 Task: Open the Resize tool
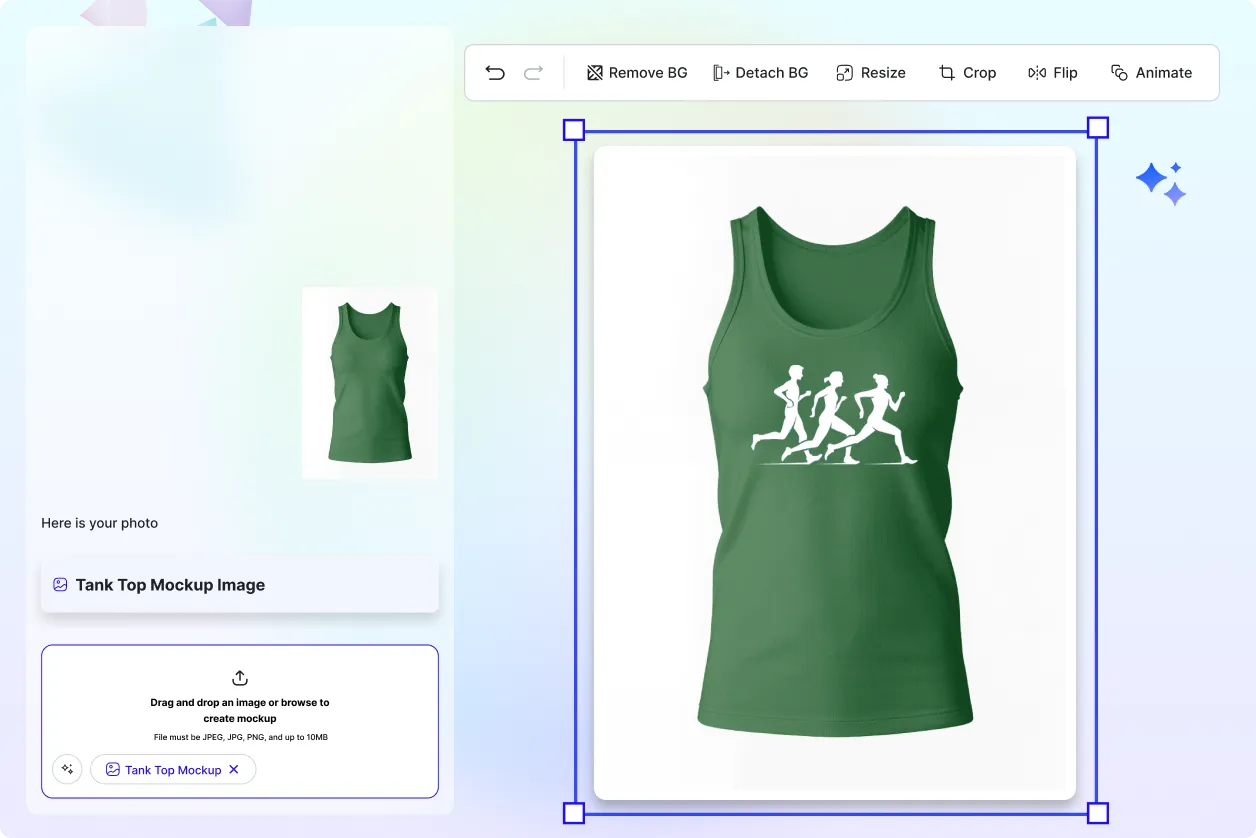coord(870,72)
